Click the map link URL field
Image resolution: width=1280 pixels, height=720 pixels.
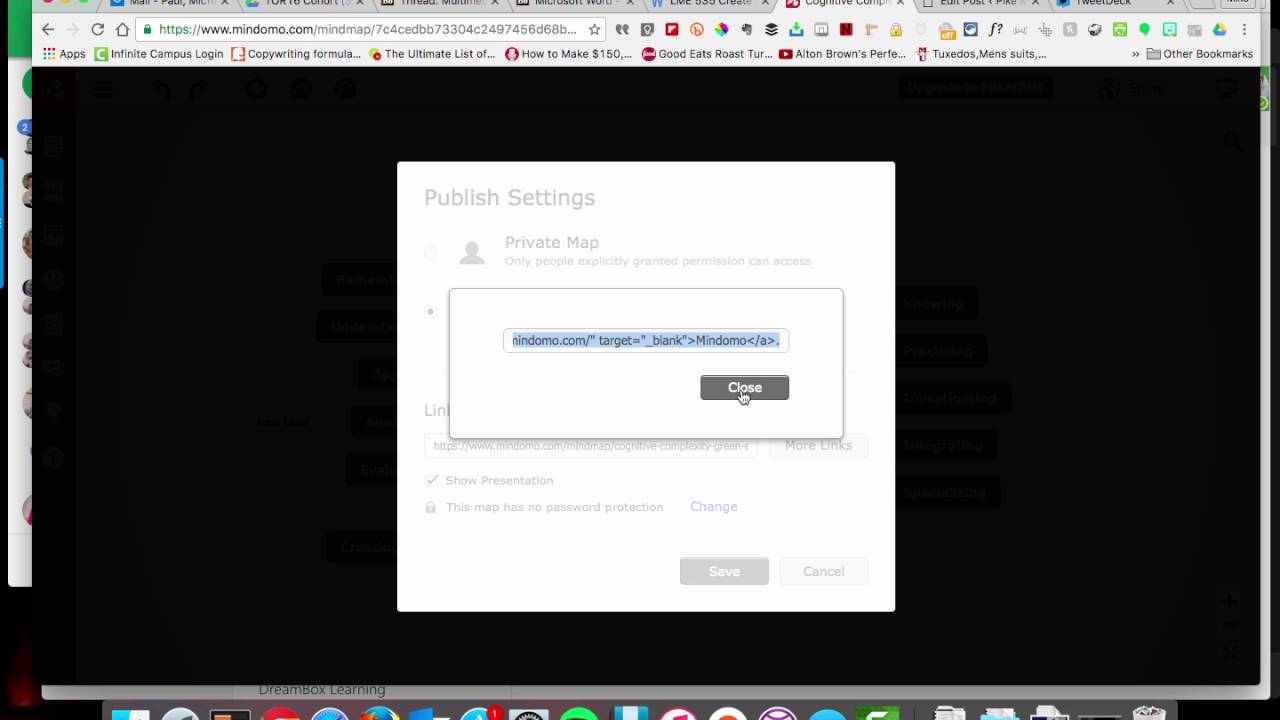(591, 446)
